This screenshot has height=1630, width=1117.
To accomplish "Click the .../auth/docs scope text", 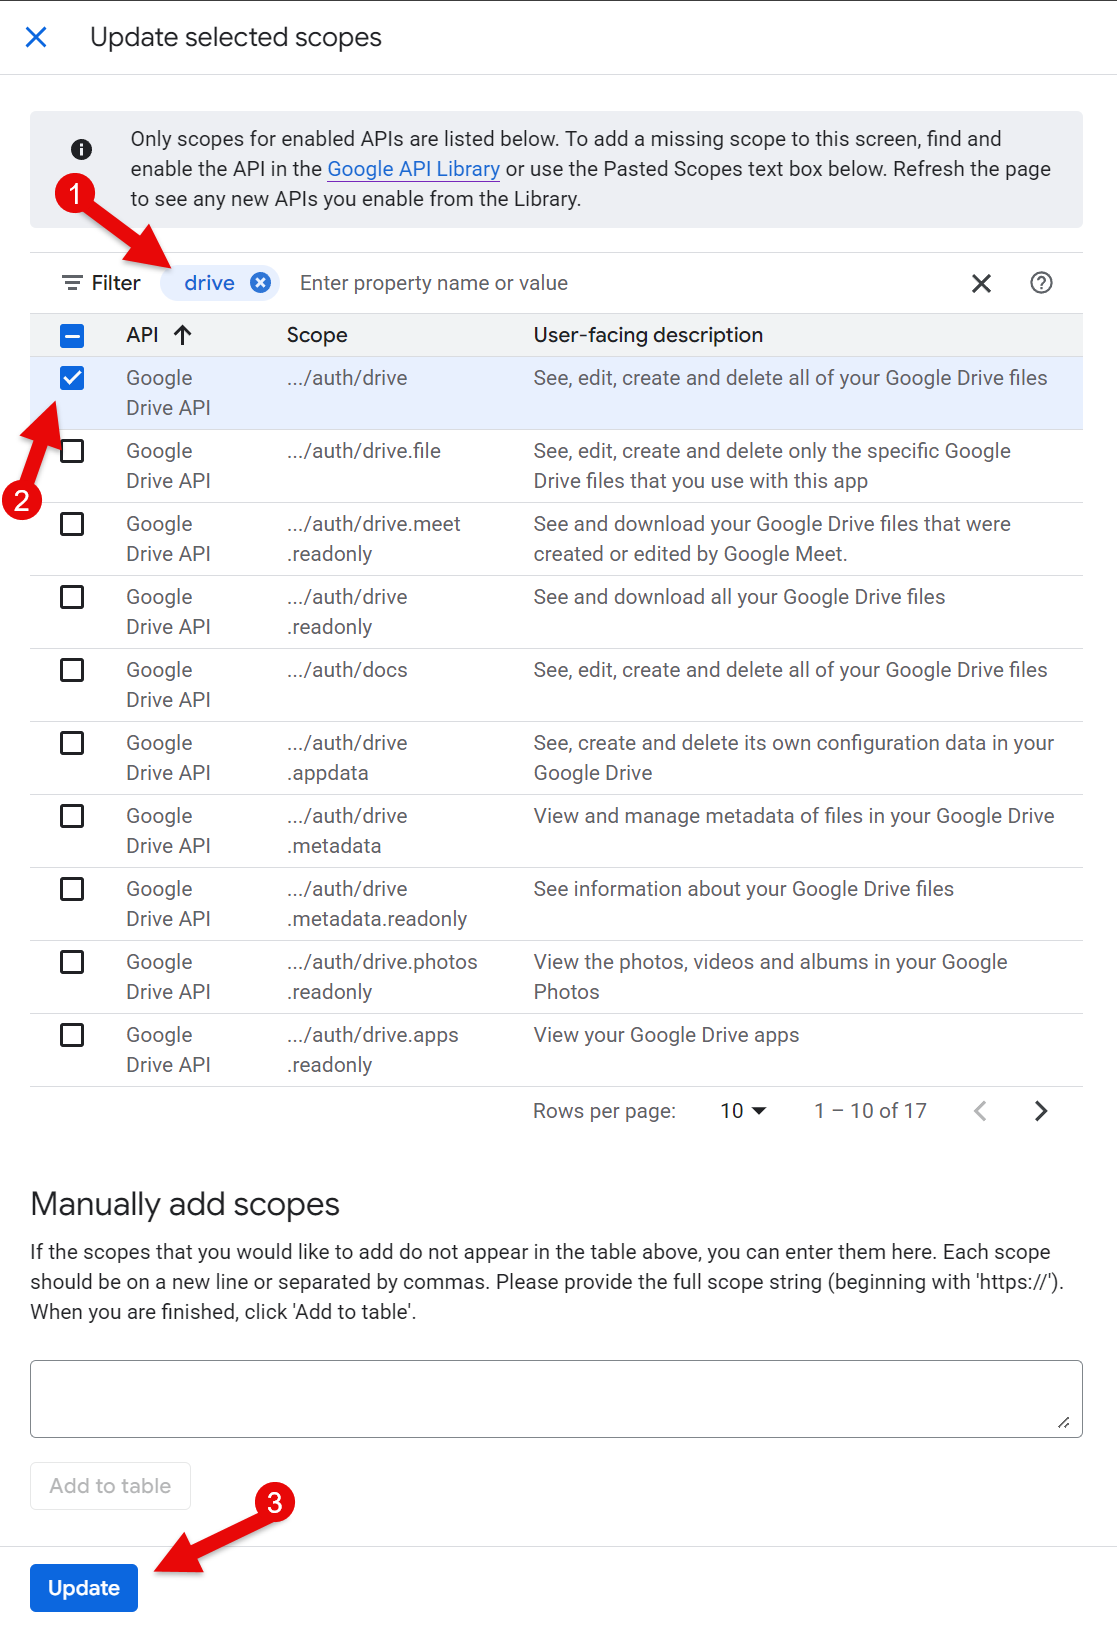I will 347,670.
